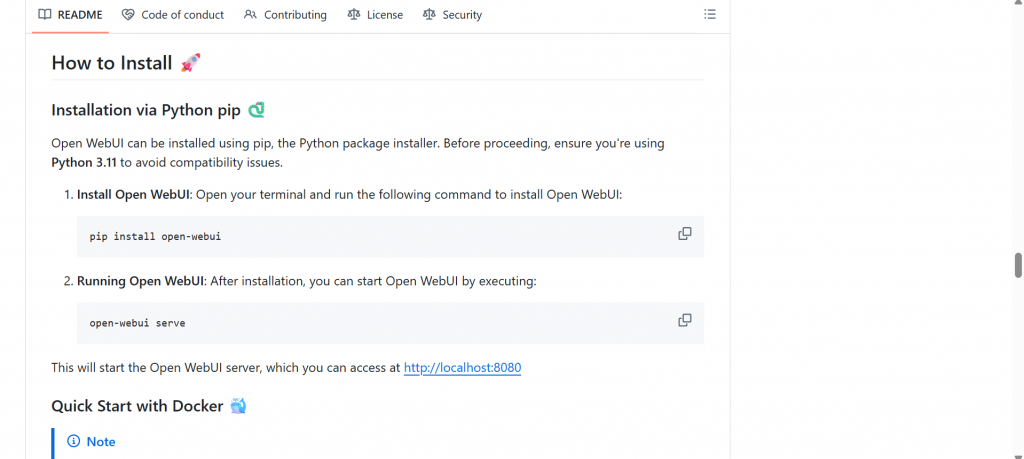Click the open-webui serve code text
The height and width of the screenshot is (459, 1024).
pyautogui.click(x=137, y=323)
